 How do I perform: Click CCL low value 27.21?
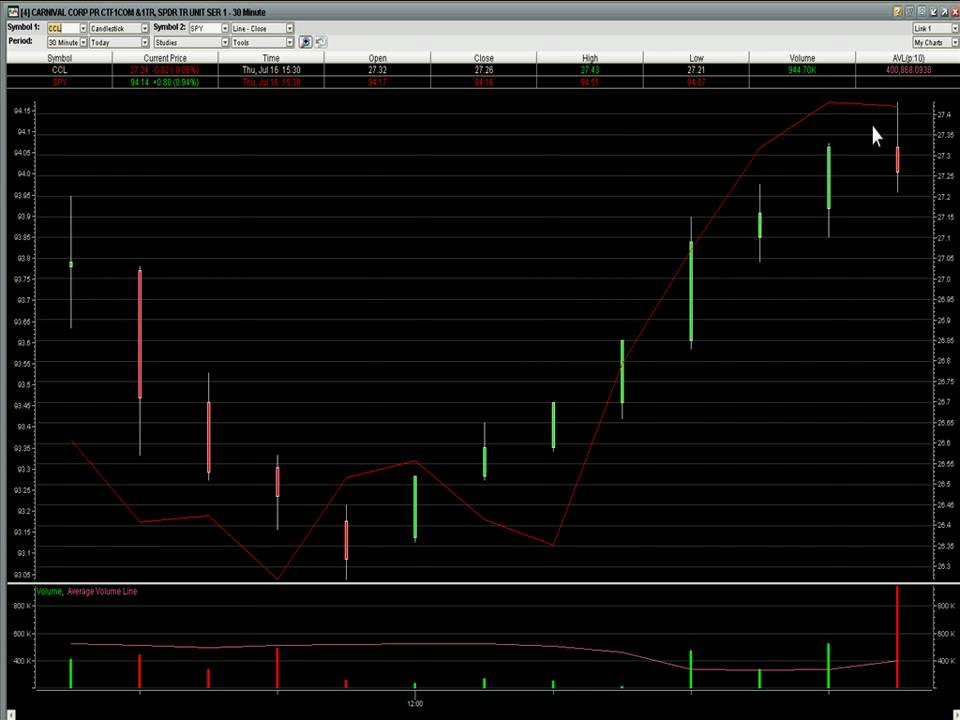point(696,70)
